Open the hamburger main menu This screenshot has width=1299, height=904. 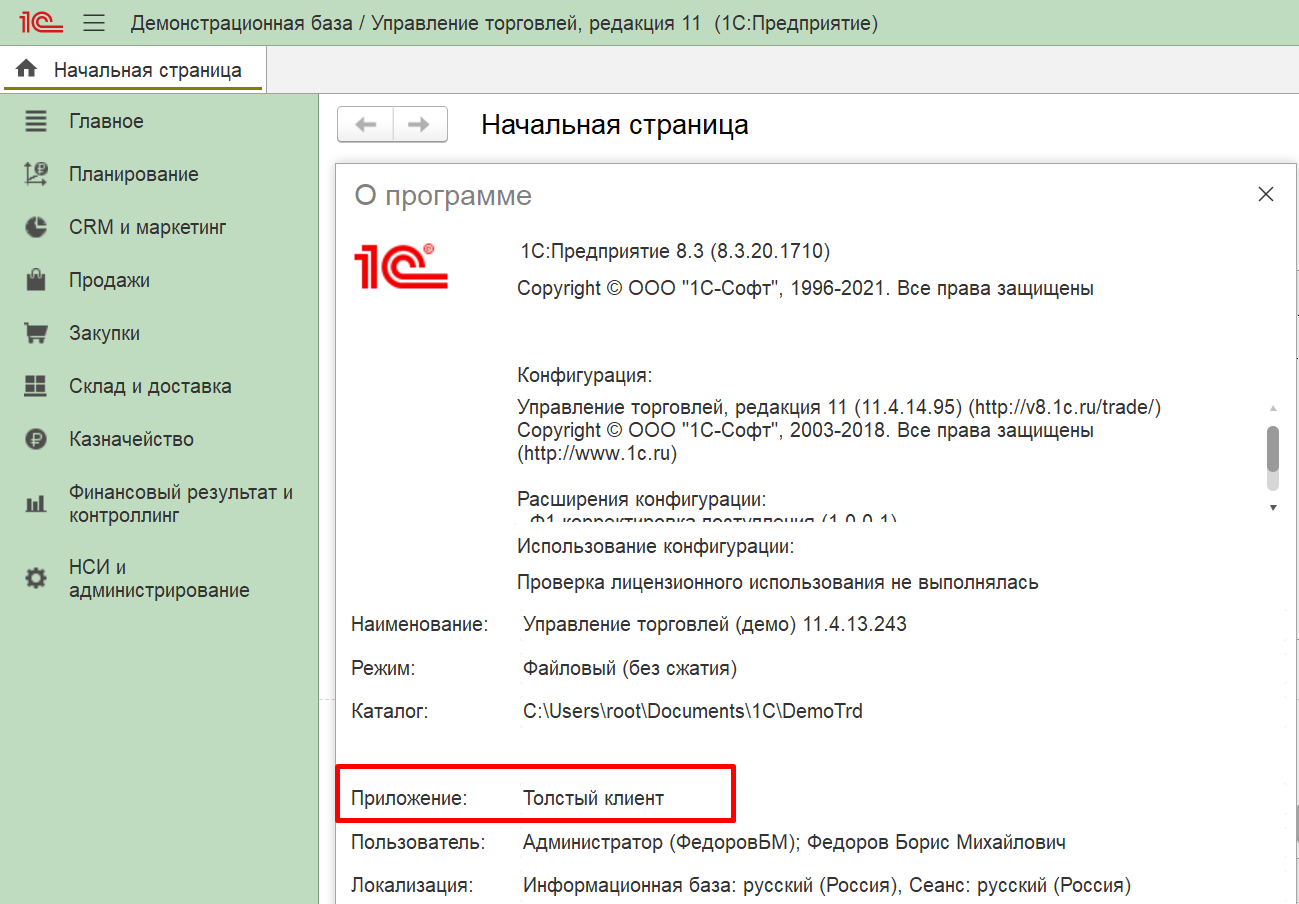tap(94, 22)
